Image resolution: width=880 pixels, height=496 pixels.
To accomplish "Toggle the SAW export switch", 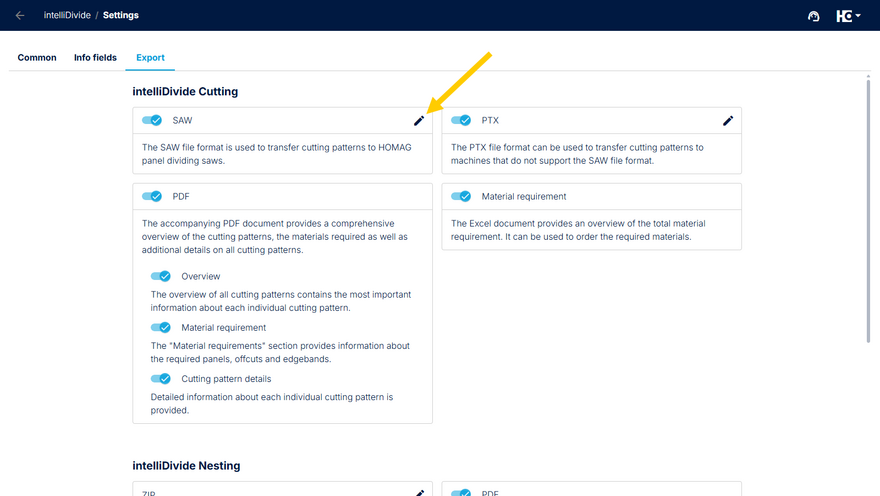I will (152, 120).
